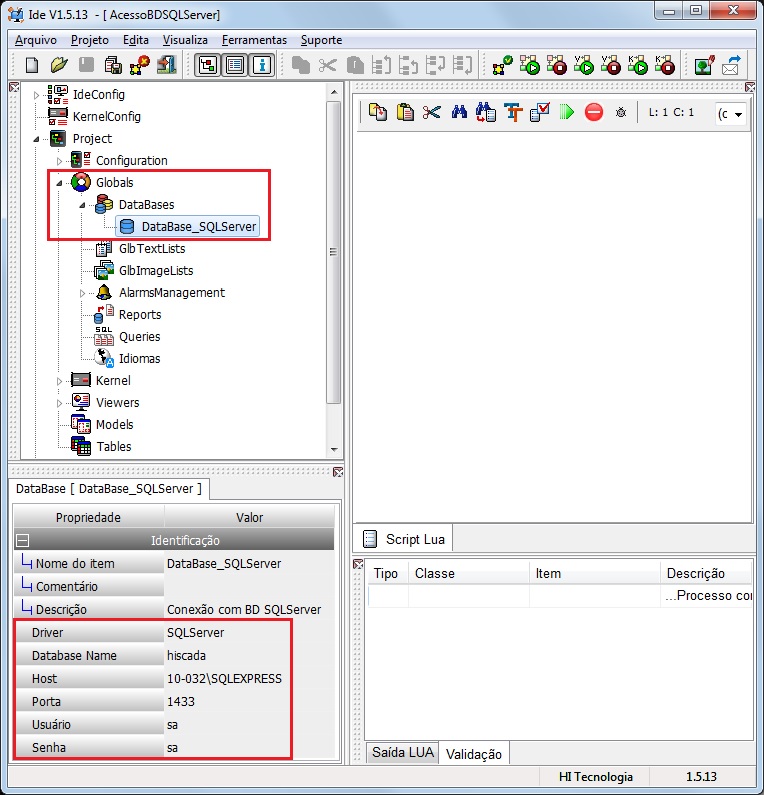764x795 pixels.
Task: Collapse the Globals tree node
Action: pyautogui.click(x=59, y=183)
